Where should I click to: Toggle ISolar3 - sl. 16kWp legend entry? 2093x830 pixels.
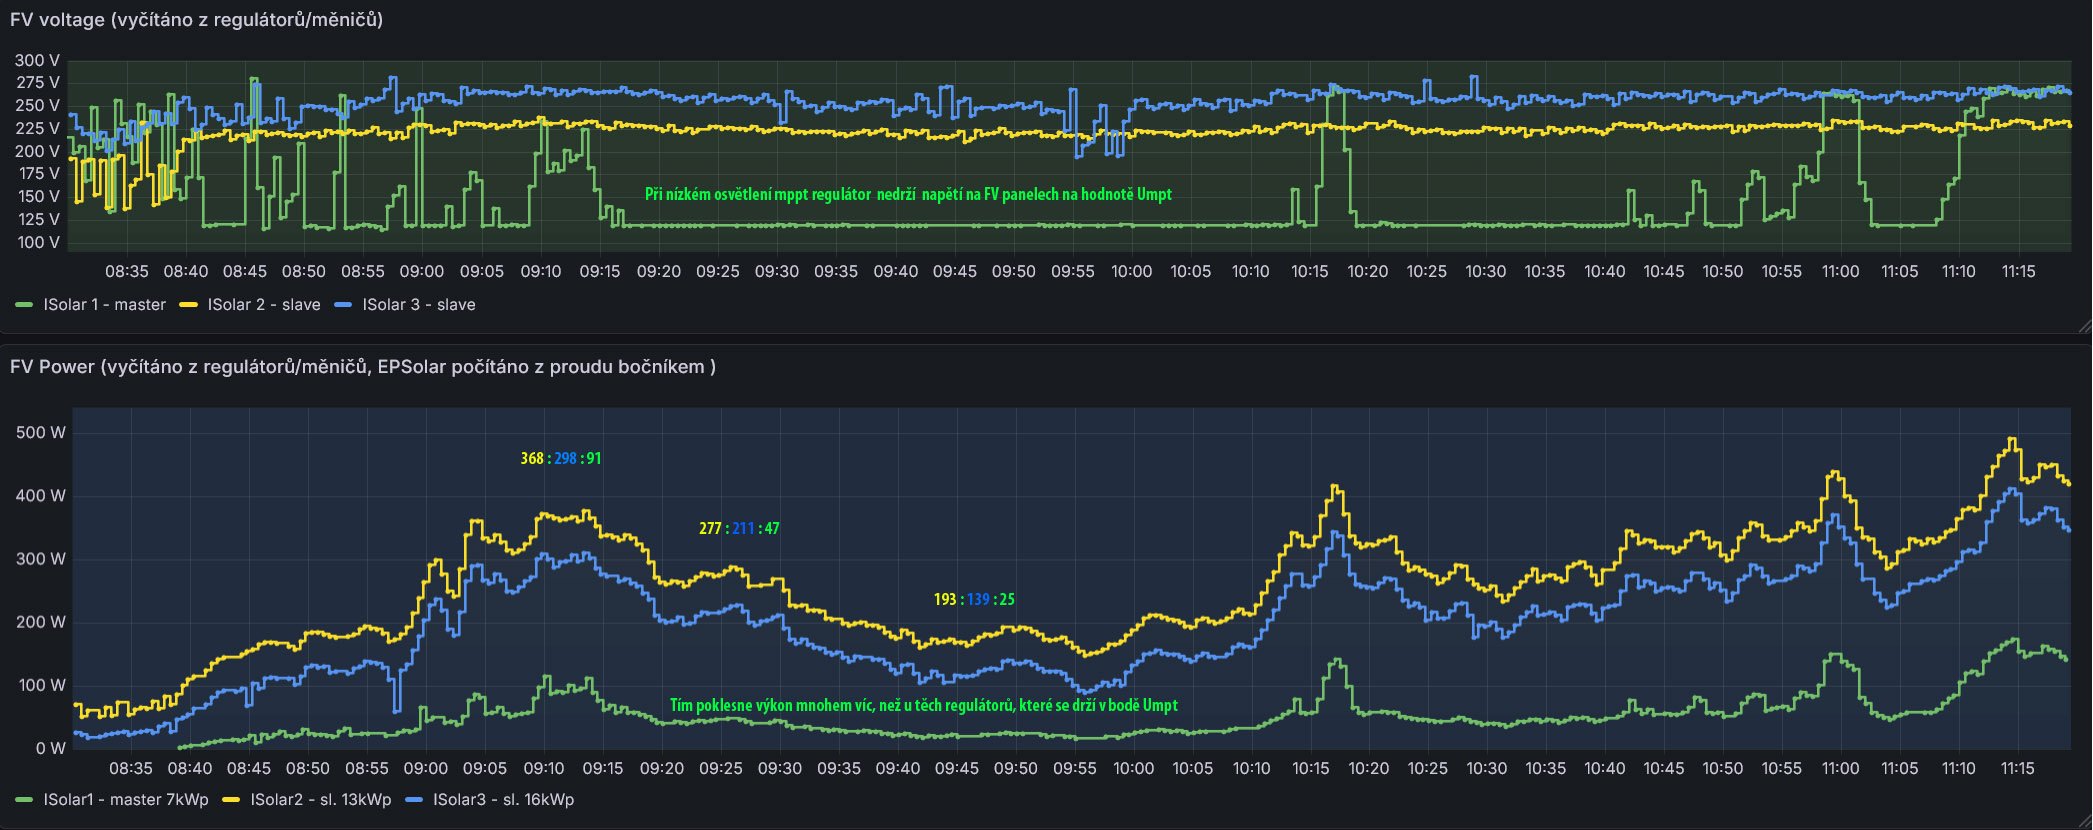click(x=503, y=800)
